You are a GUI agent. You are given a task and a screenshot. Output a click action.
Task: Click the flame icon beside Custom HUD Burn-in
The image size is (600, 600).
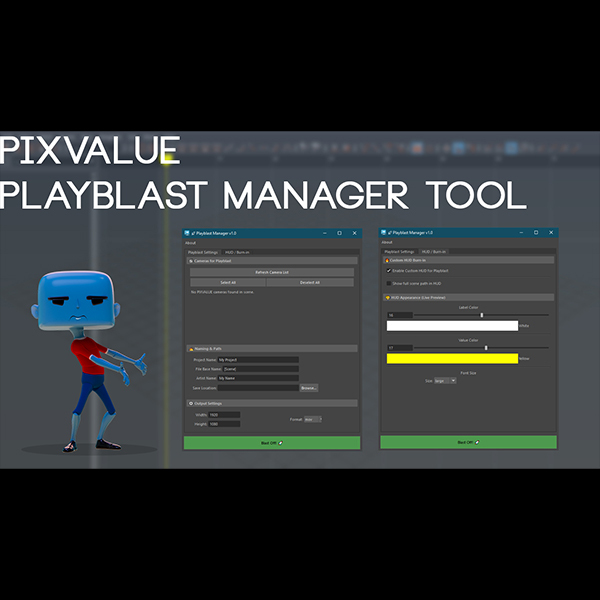[x=387, y=260]
